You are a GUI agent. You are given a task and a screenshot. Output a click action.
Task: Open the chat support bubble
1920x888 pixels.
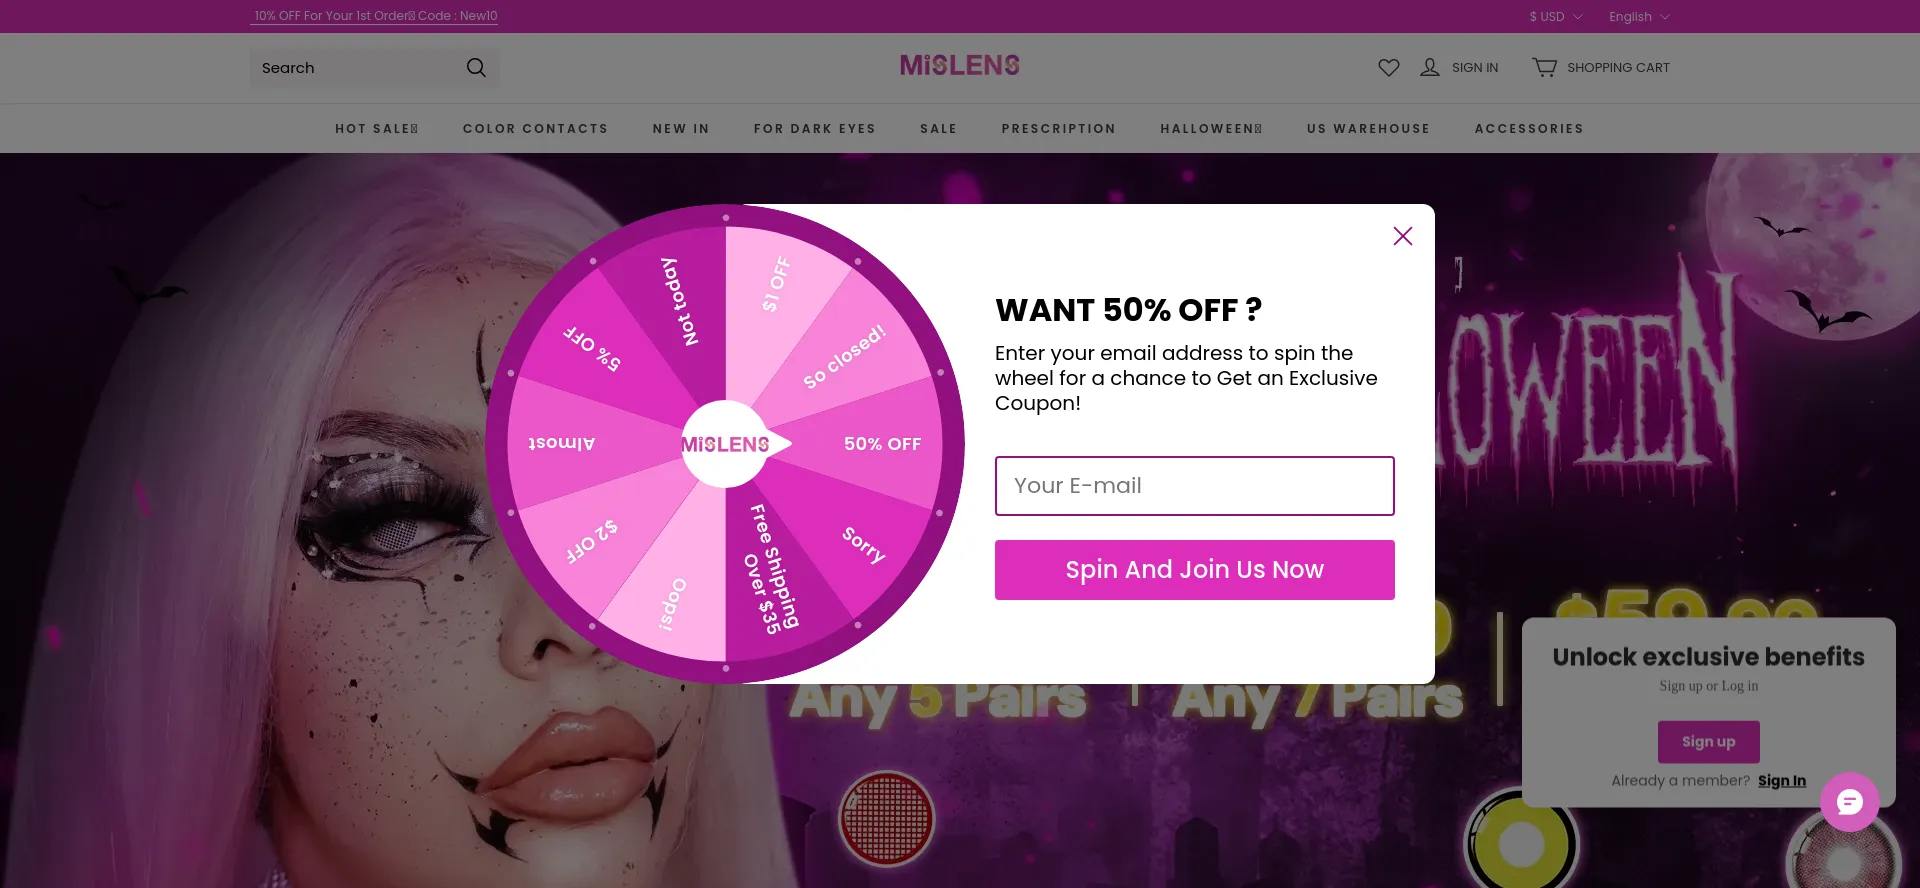[x=1849, y=802]
